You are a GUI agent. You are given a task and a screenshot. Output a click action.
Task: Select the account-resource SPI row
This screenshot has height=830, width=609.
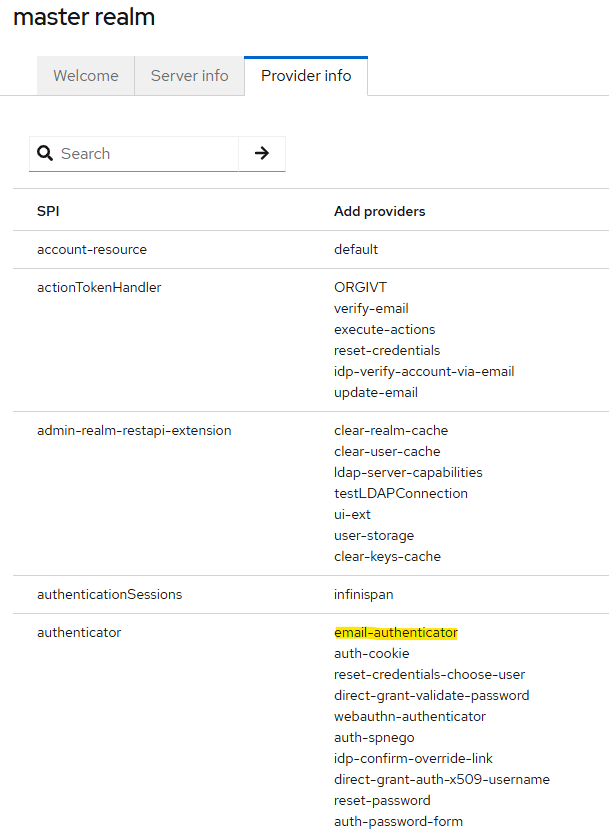point(92,249)
